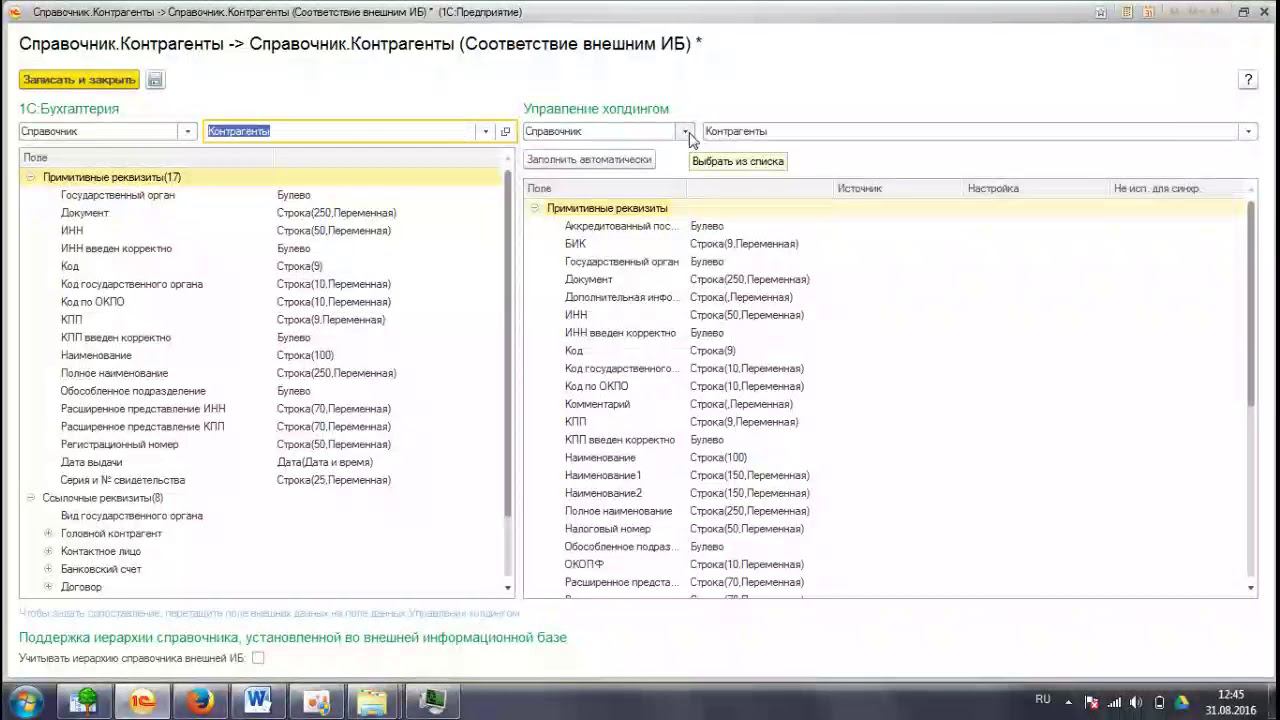Select Вид государственного органа row
The width and height of the screenshot is (1280, 720).
click(x=260, y=516)
